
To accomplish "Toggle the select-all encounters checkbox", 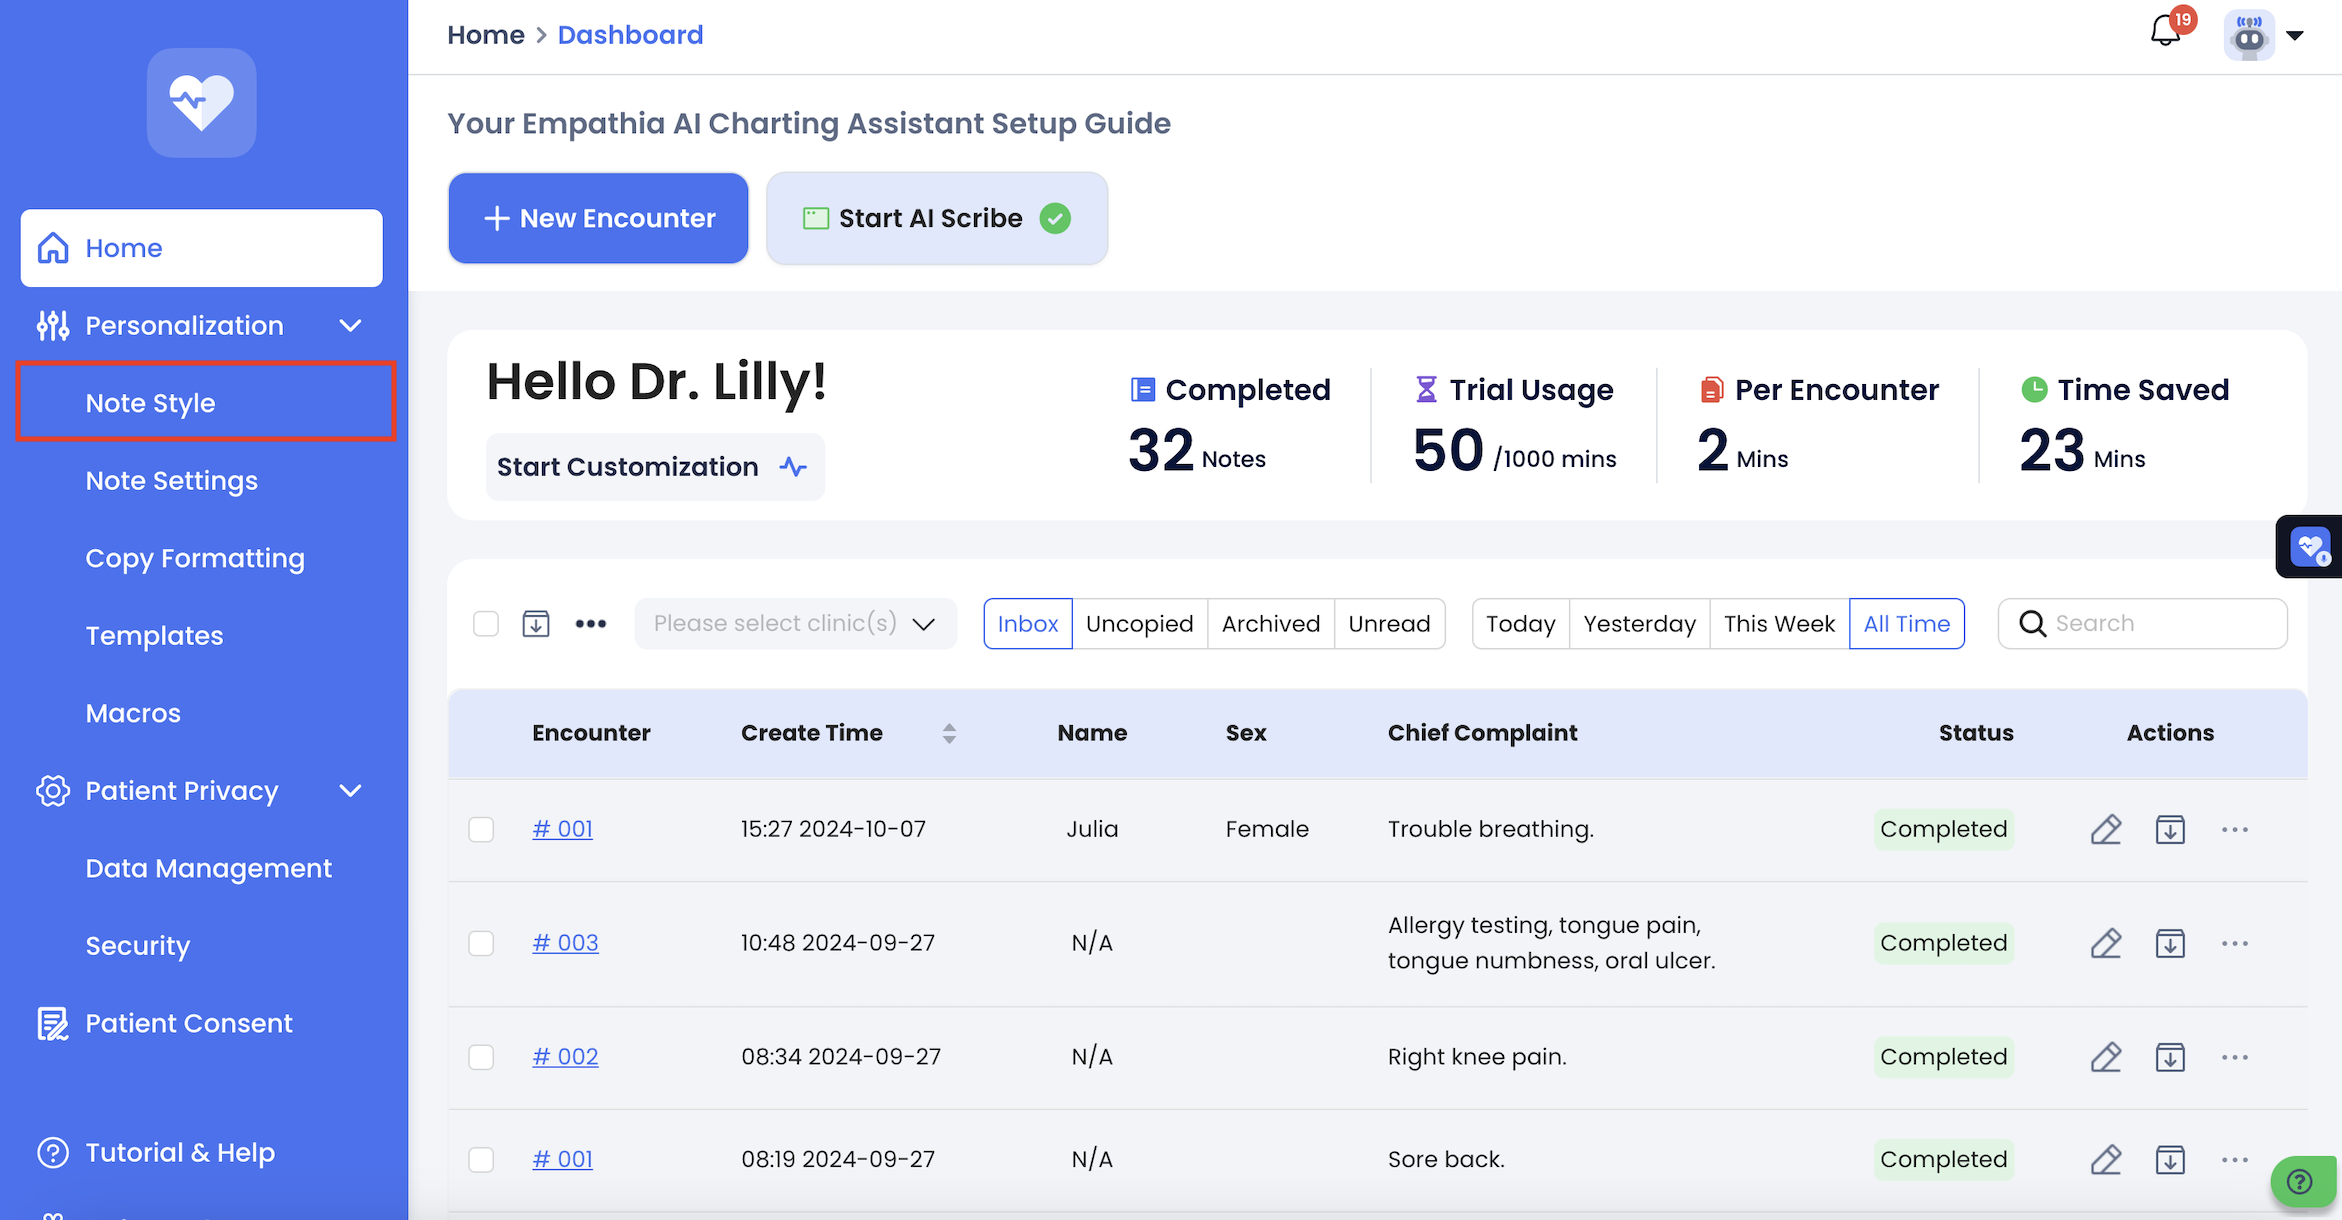I will click(486, 624).
